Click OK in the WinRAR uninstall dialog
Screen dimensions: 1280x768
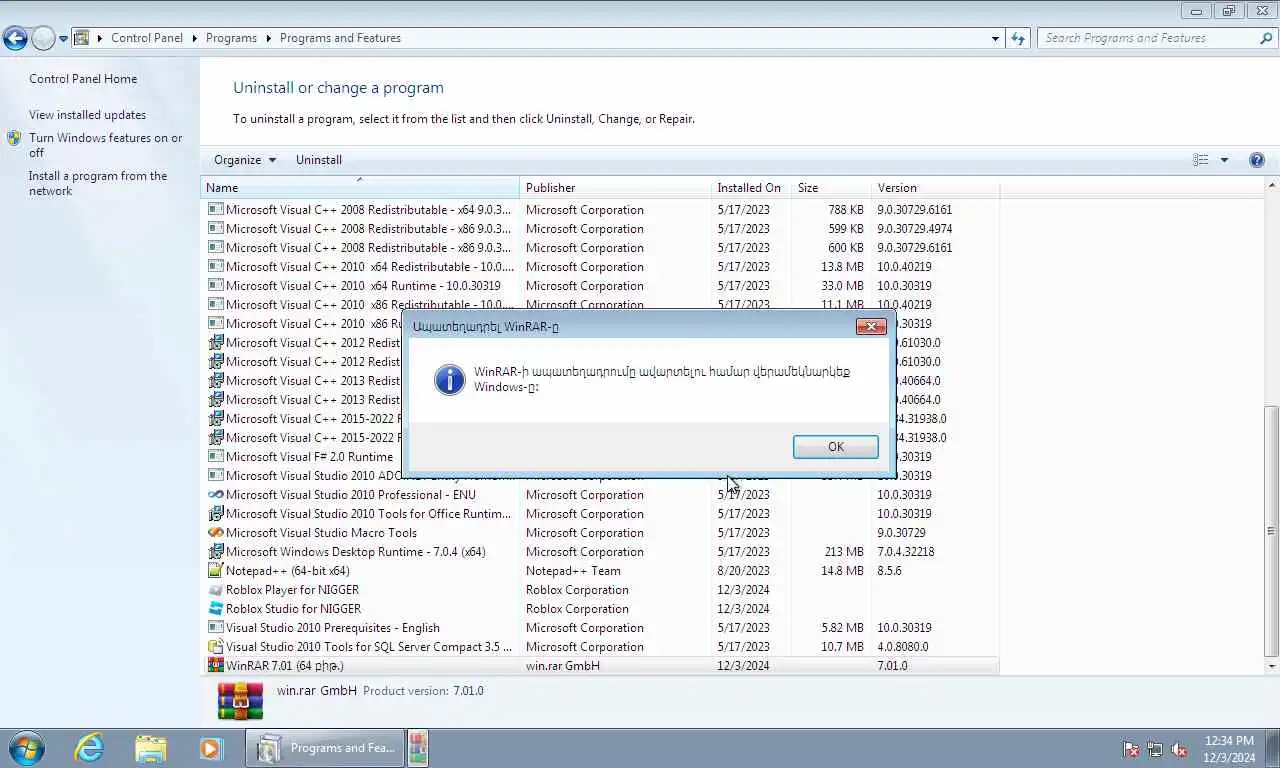(x=835, y=447)
